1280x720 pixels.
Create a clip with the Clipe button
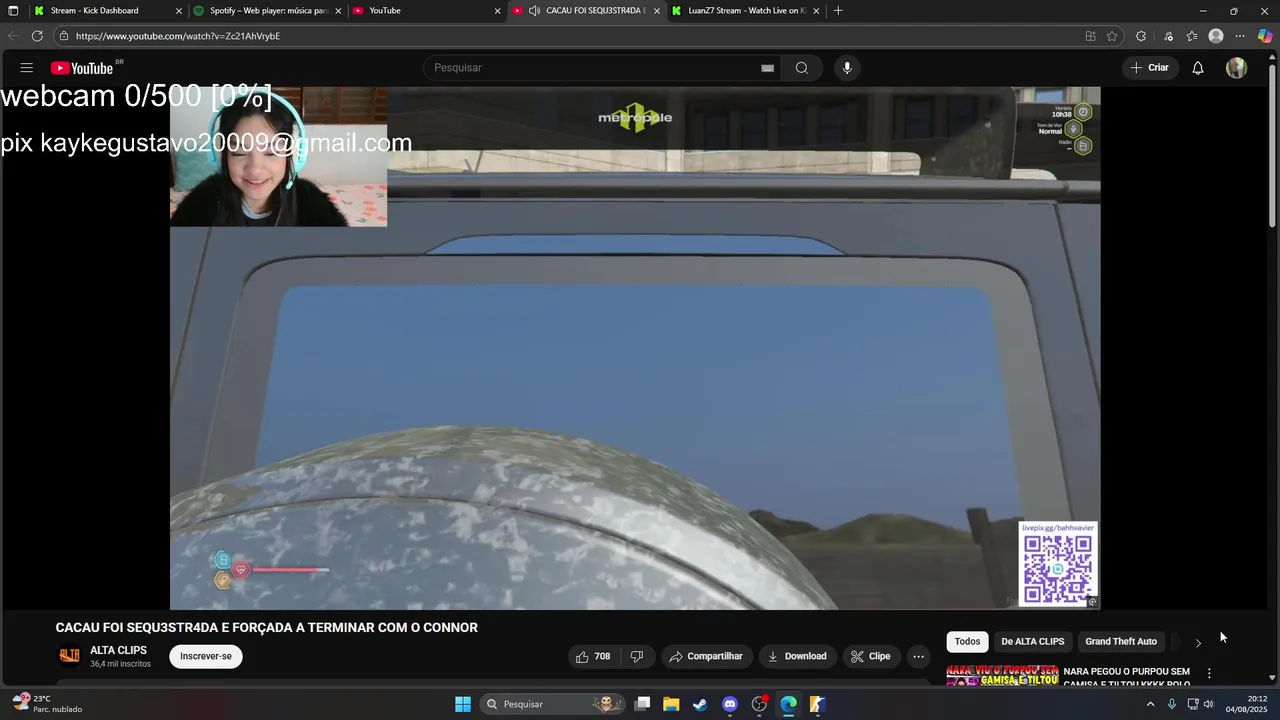(x=870, y=656)
